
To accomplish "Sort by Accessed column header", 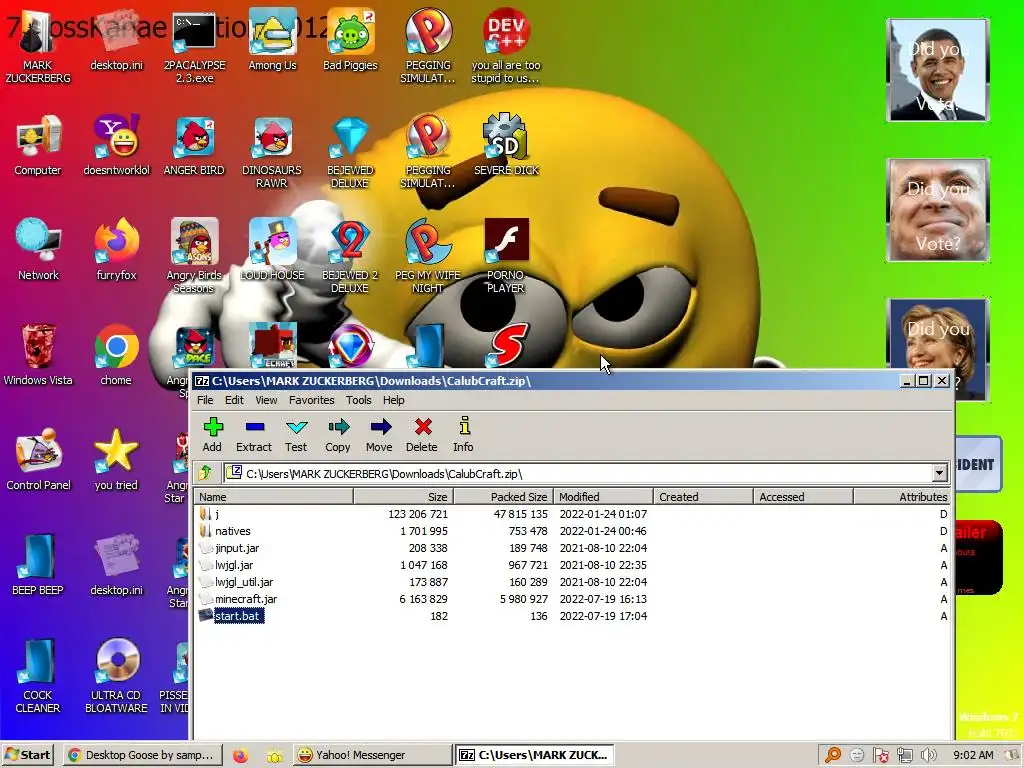I will 803,497.
